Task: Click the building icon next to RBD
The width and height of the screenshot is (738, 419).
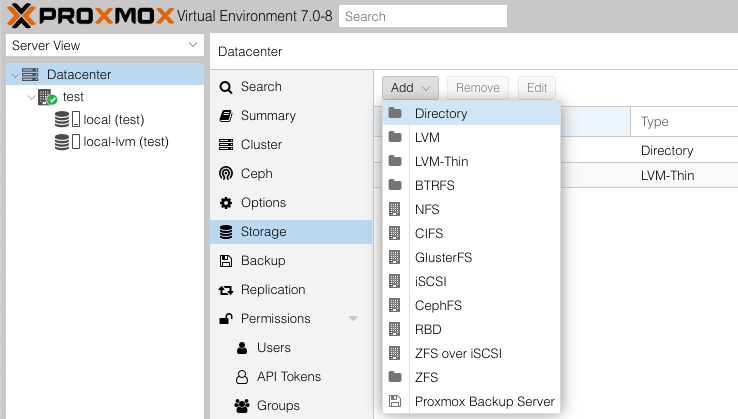Action: 394,329
